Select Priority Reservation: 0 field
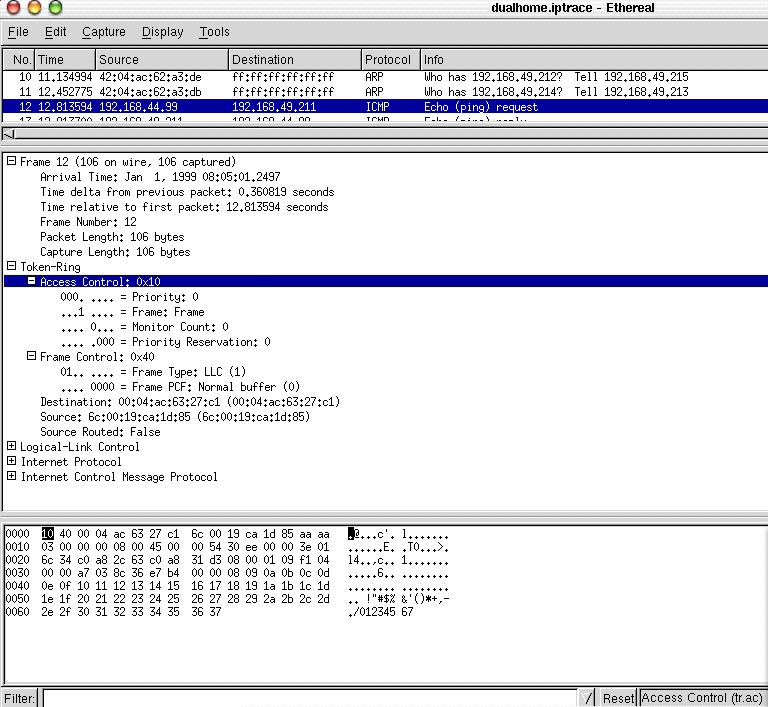 click(166, 342)
